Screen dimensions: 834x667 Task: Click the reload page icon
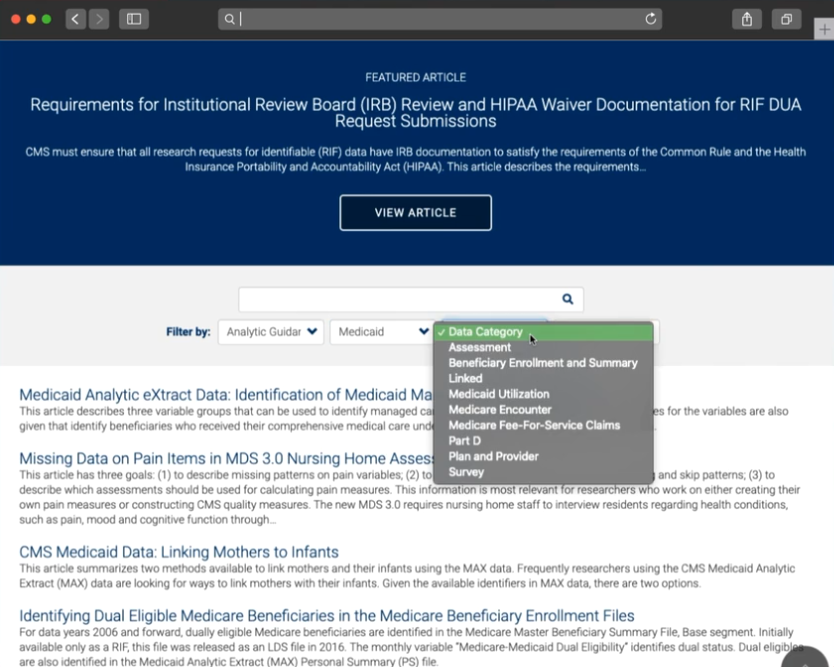(x=650, y=18)
